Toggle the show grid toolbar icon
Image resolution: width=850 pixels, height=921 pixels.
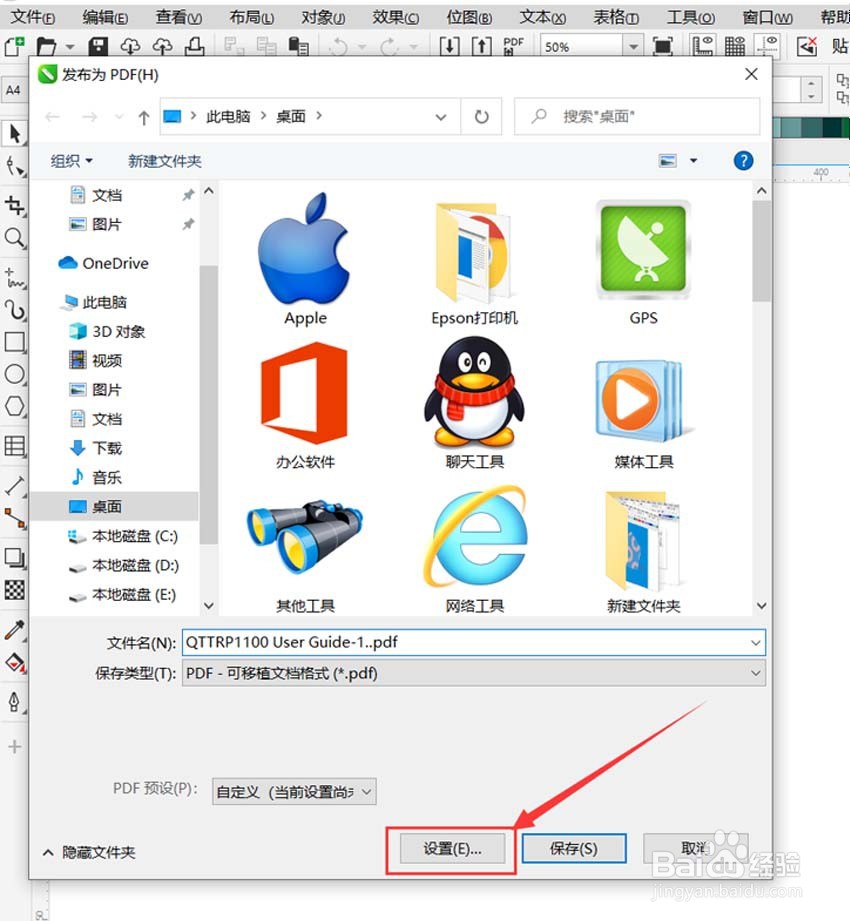click(734, 46)
